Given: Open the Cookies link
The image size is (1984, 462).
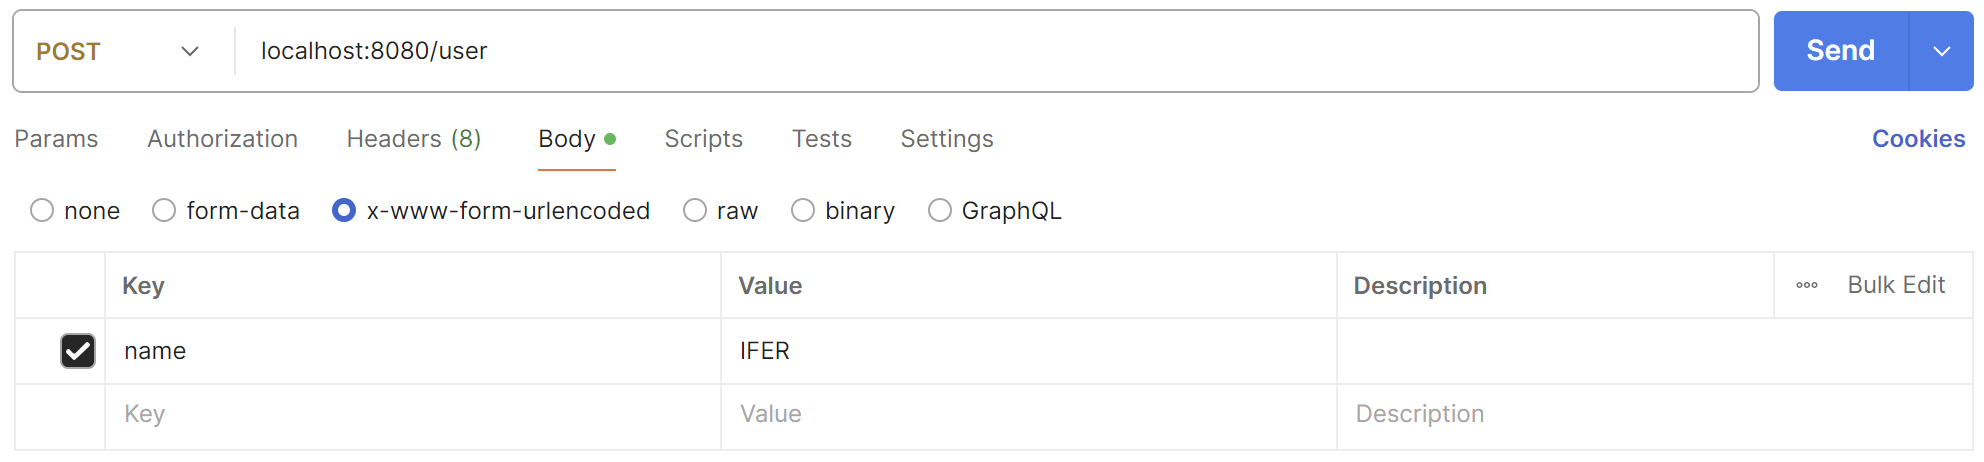Looking at the screenshot, I should pyautogui.click(x=1917, y=139).
